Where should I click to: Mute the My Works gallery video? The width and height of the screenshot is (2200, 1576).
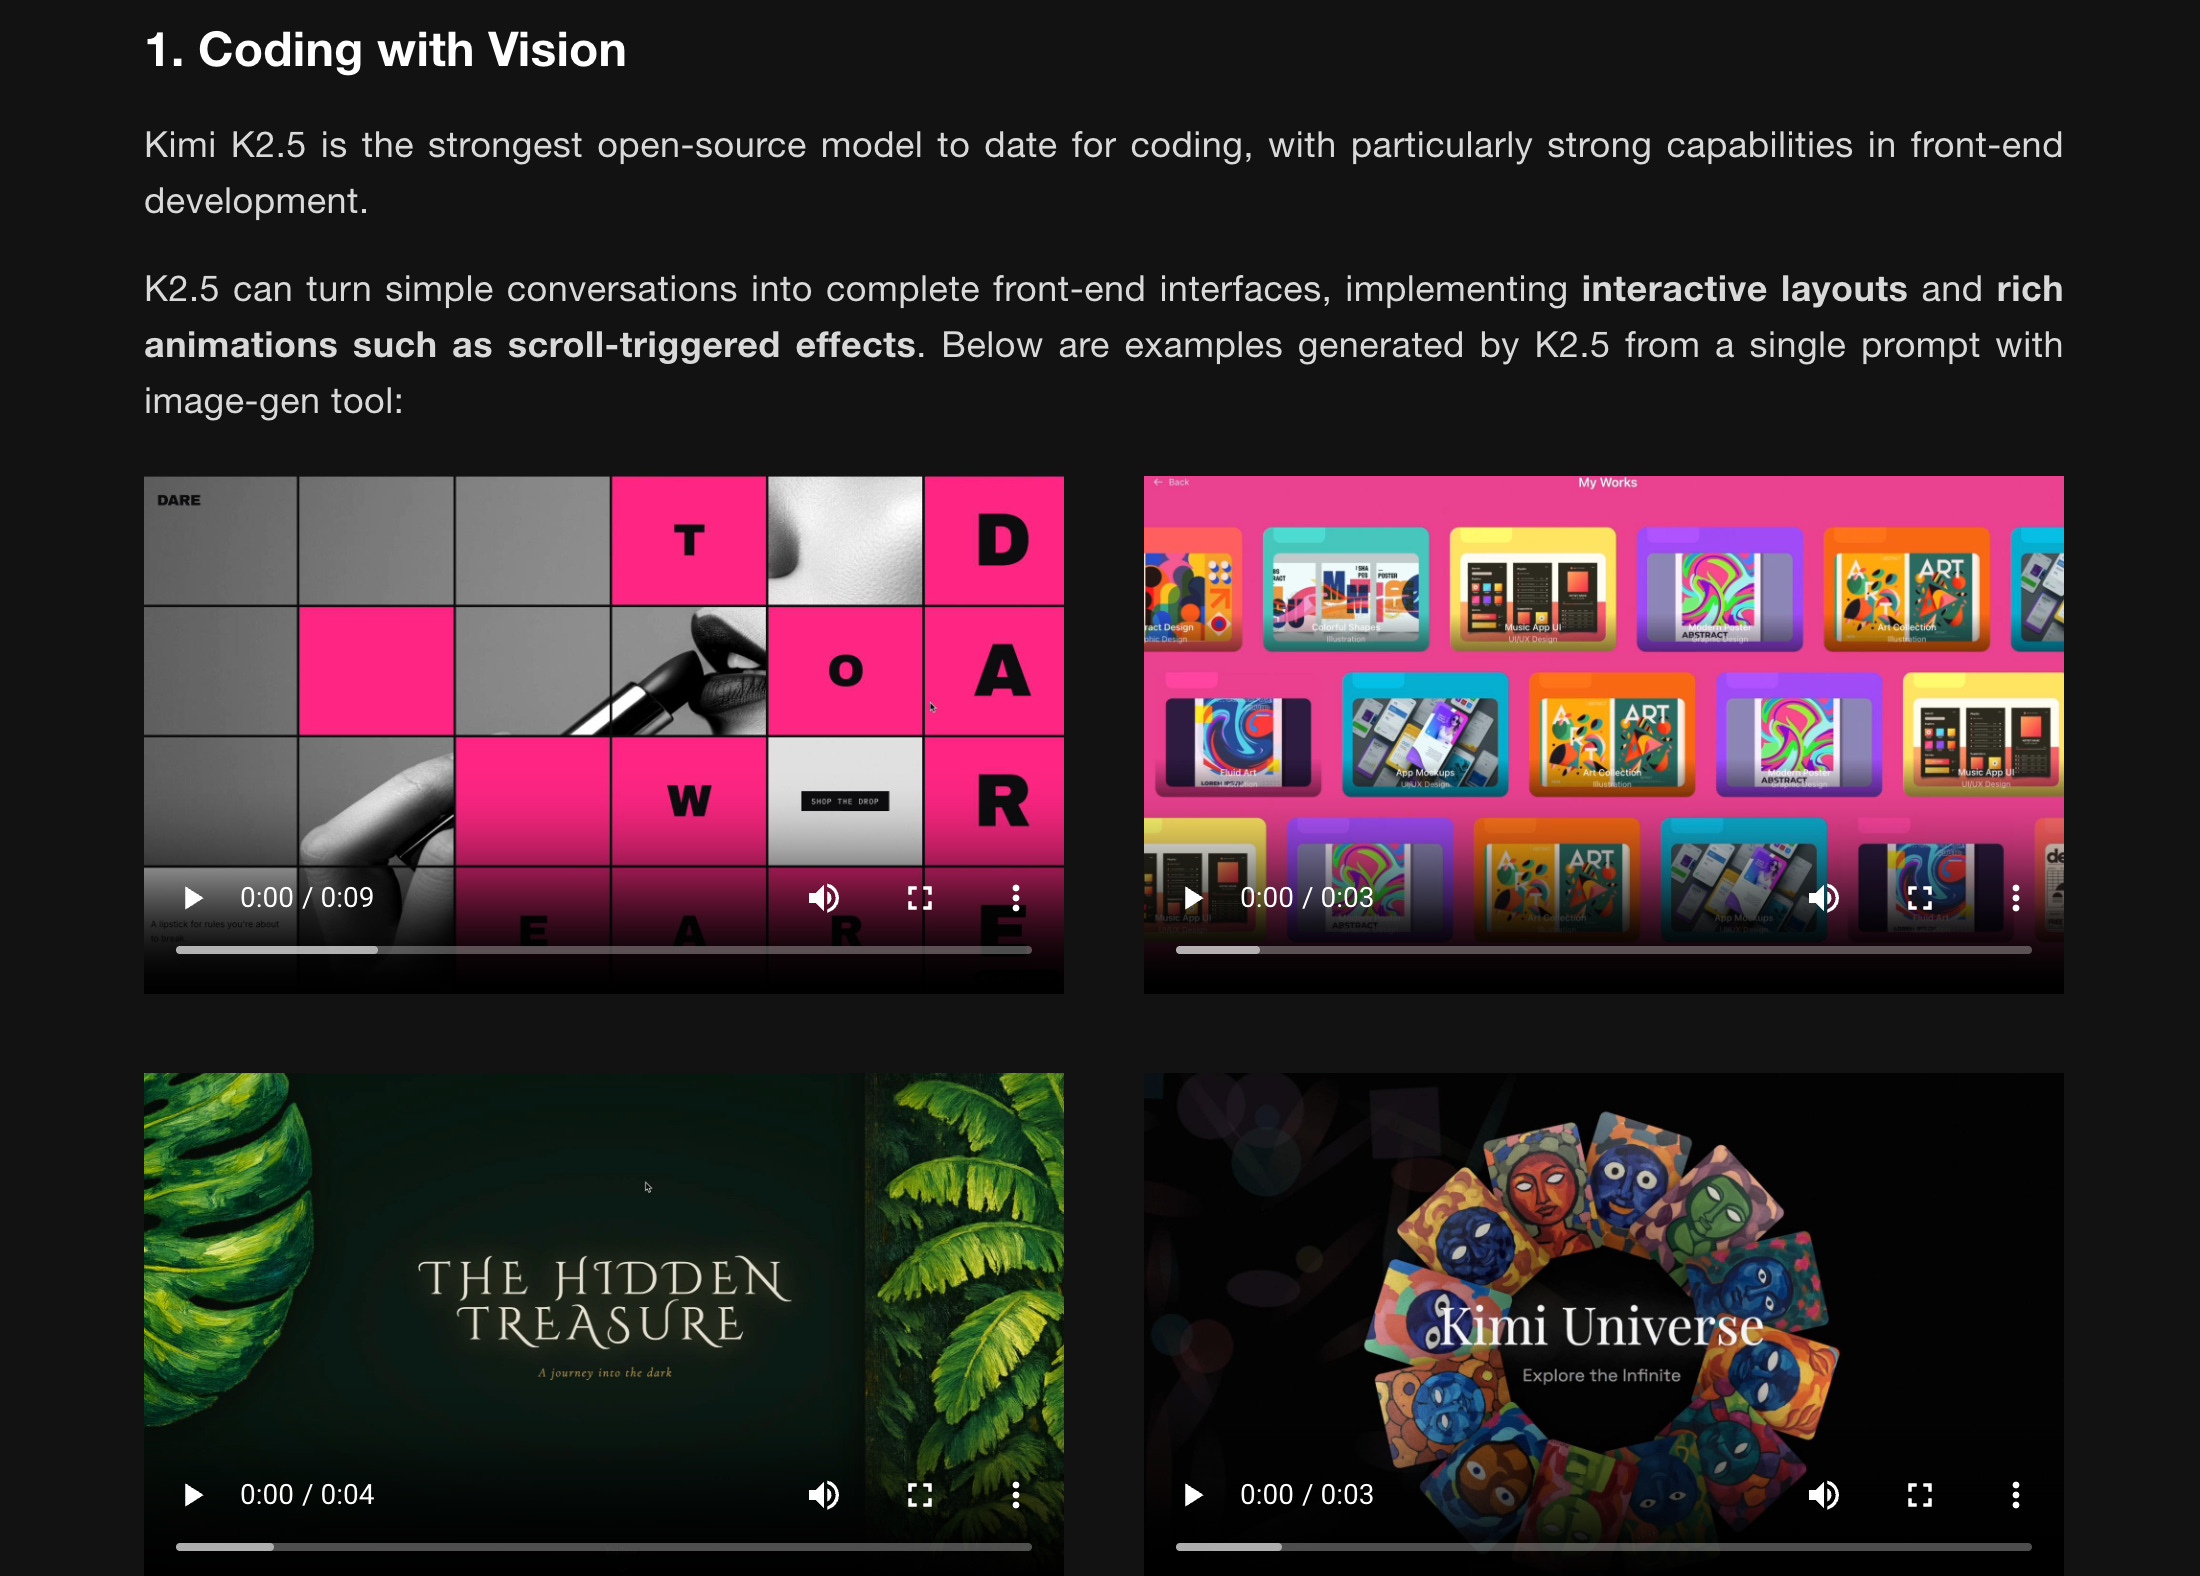tap(1823, 898)
